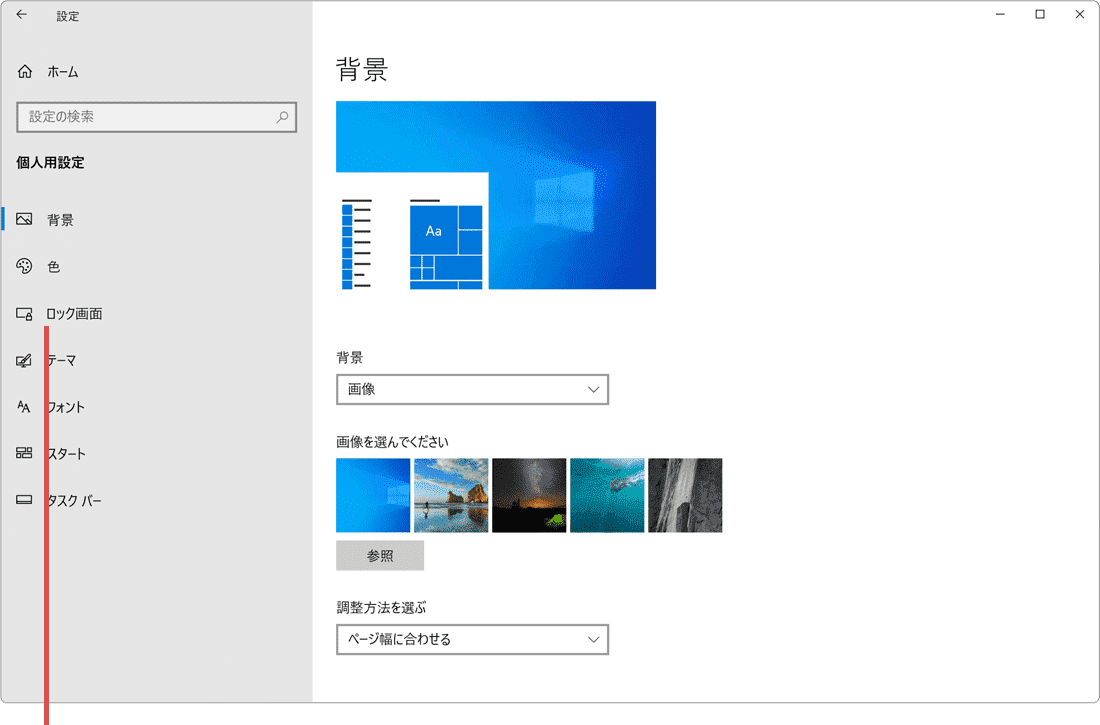Click the desktop background preview image
Viewport: 1100px width, 725px height.
tap(496, 195)
